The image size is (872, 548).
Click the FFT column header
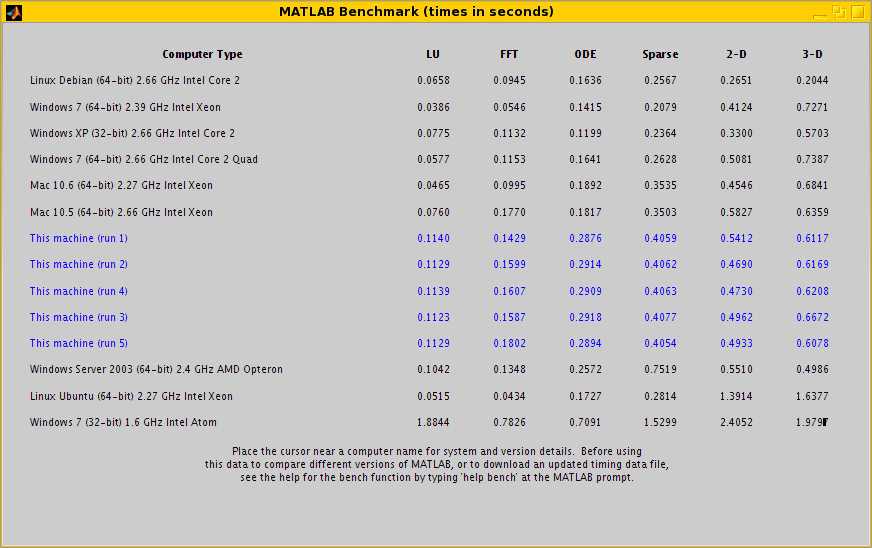point(509,54)
